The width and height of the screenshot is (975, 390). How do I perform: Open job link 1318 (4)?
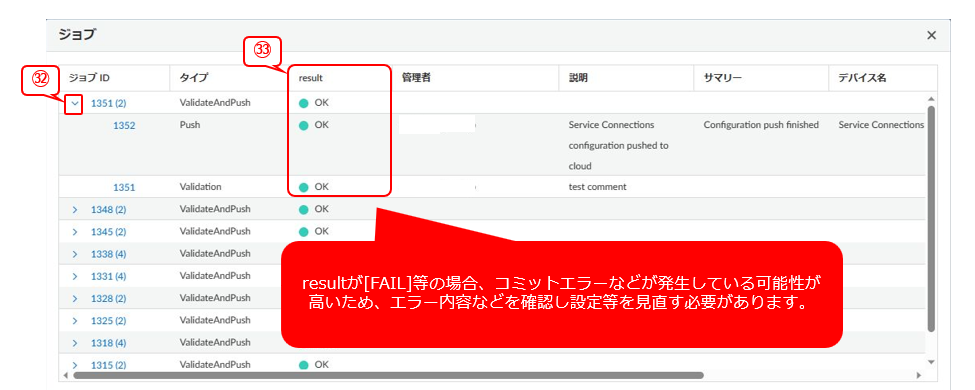[x=108, y=343]
